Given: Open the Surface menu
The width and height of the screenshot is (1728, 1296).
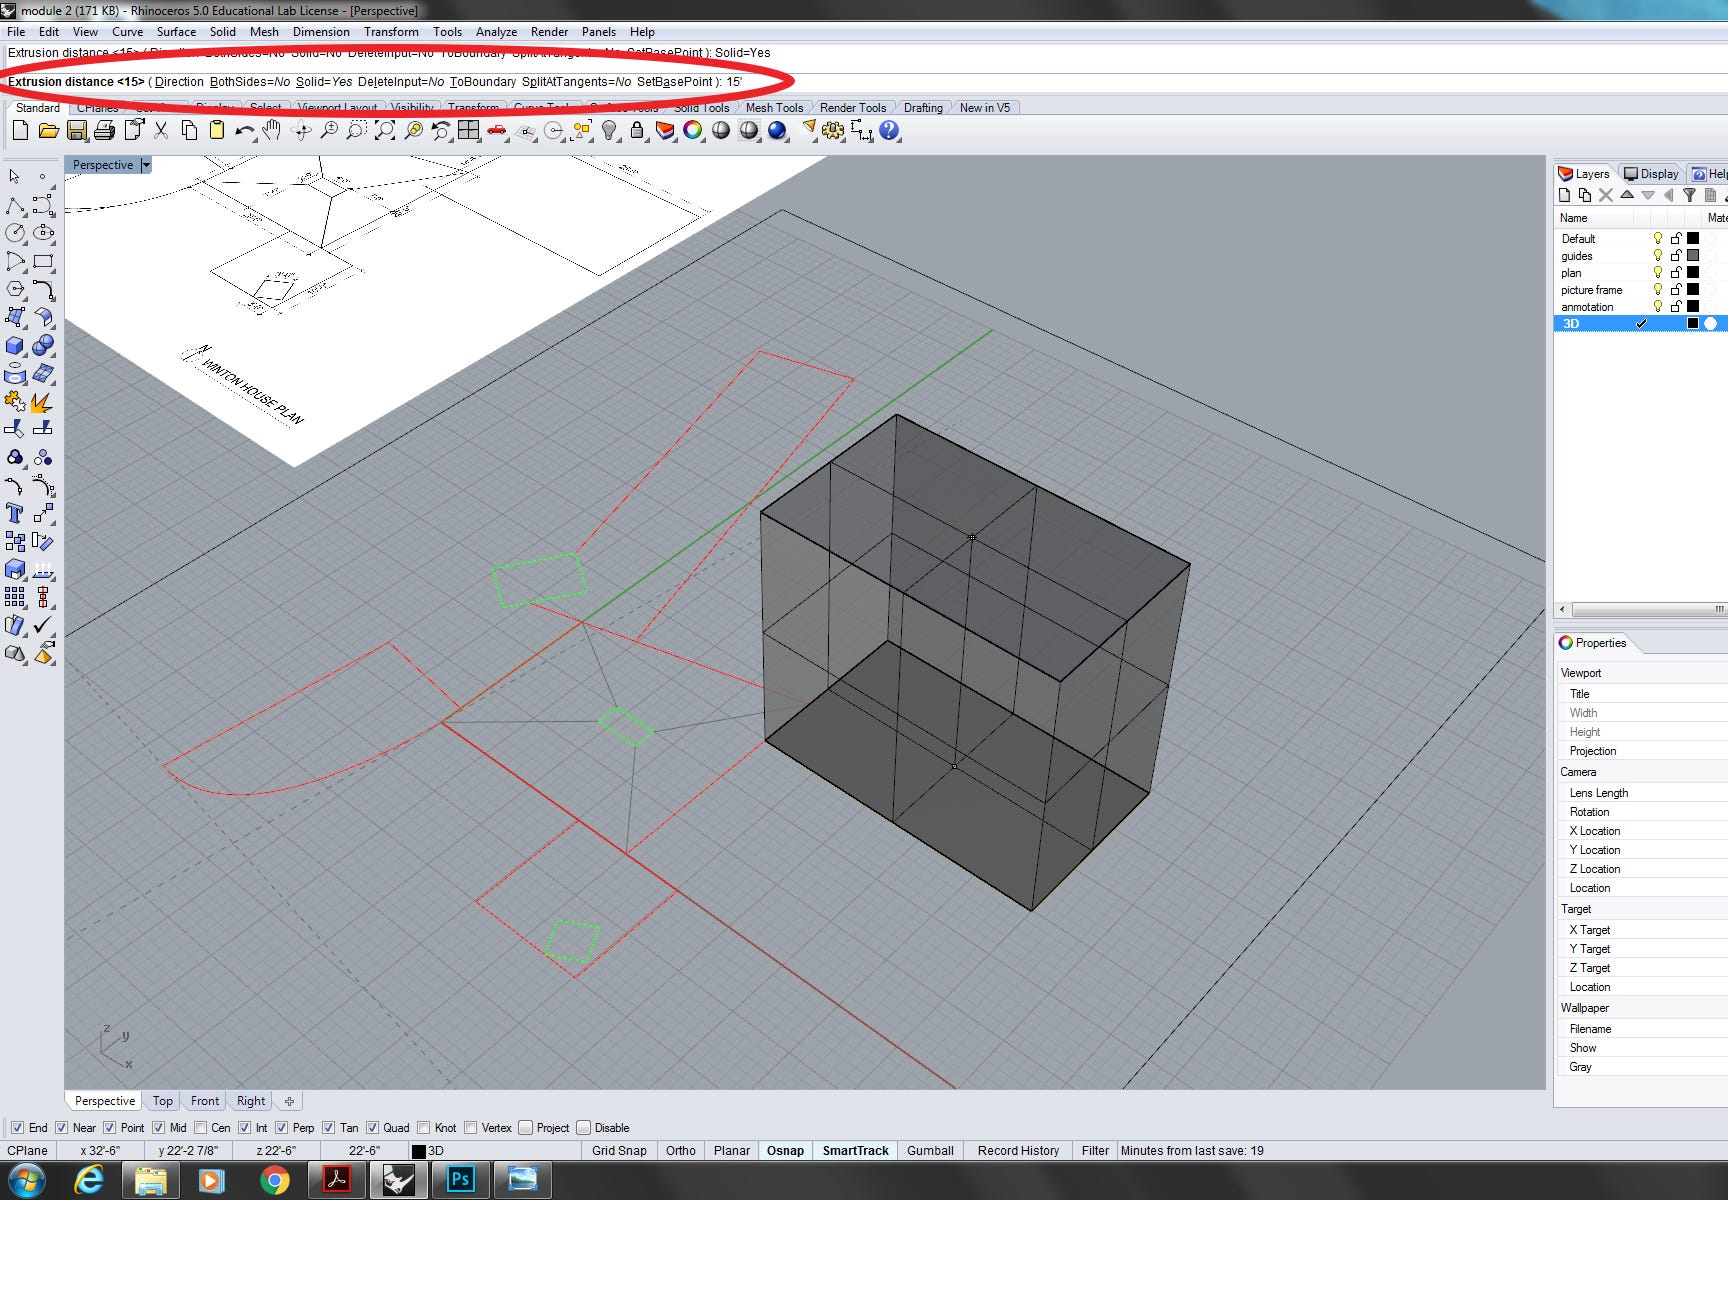Looking at the screenshot, I should [176, 31].
